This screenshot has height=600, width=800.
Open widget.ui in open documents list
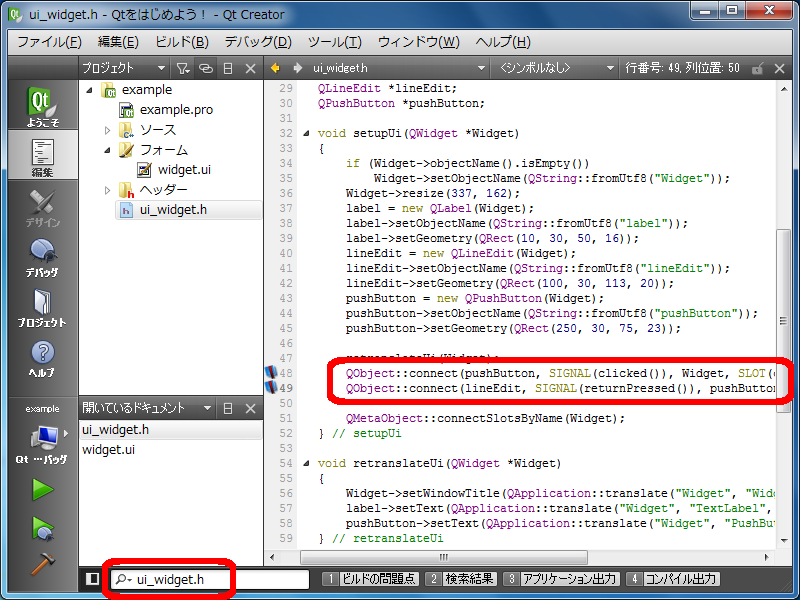tap(108, 450)
